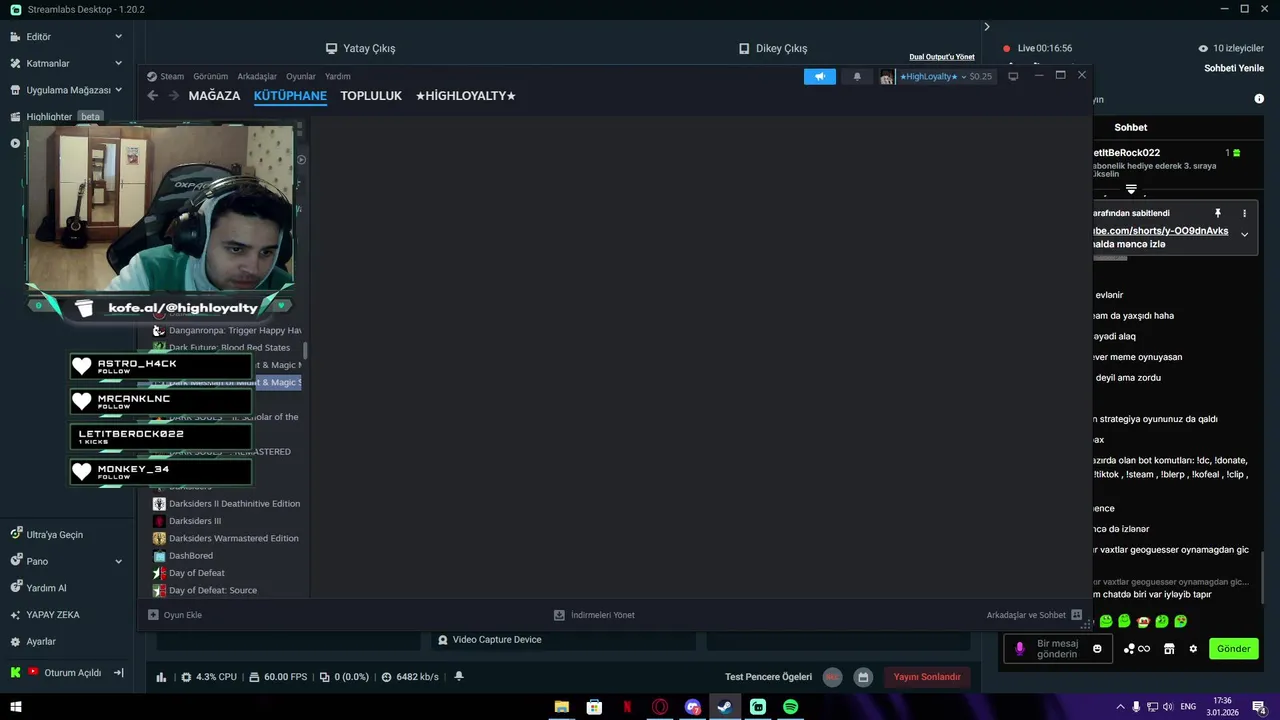This screenshot has height=720, width=1280.
Task: Click the viewers eye icon
Action: tap(1203, 48)
